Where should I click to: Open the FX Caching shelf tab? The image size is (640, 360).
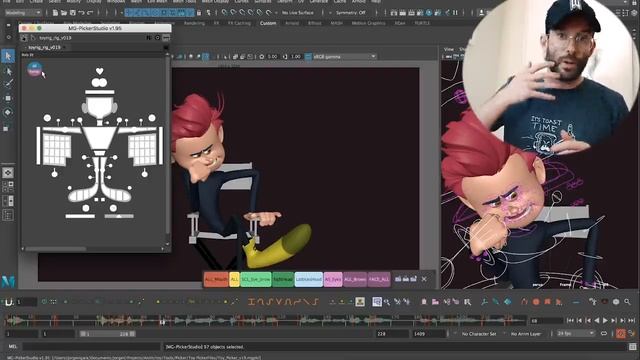(x=239, y=23)
